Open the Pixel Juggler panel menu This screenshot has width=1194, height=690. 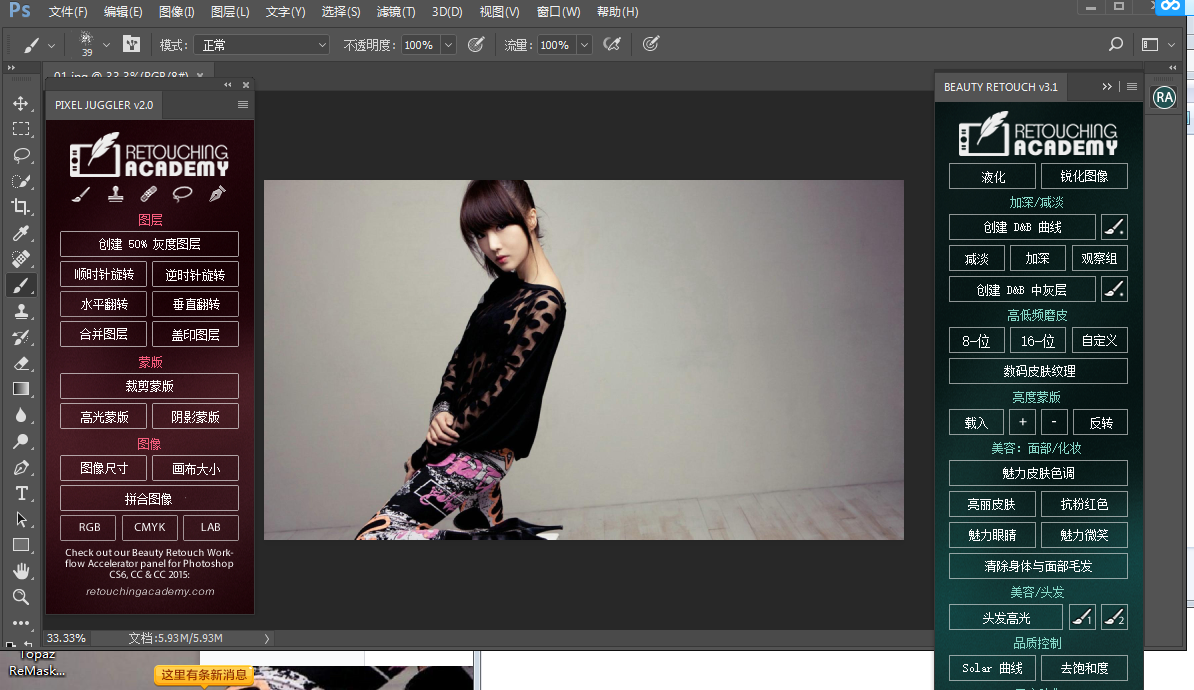243,104
